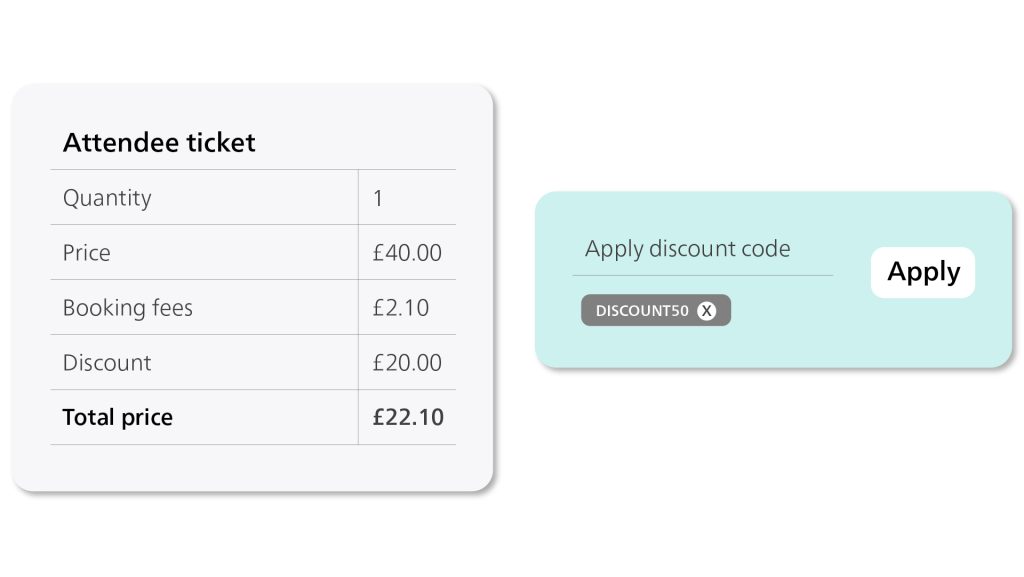Click the £40.00 price value

[x=407, y=253]
